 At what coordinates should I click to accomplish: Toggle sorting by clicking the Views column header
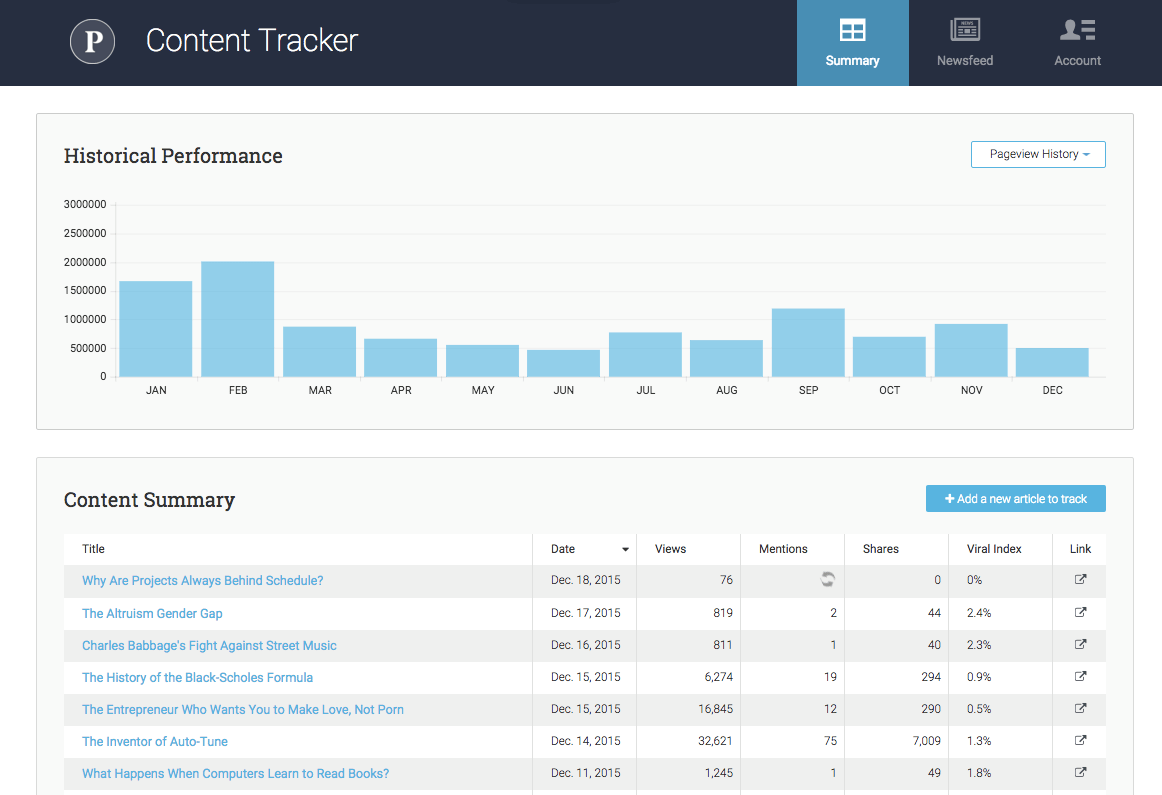coord(671,549)
